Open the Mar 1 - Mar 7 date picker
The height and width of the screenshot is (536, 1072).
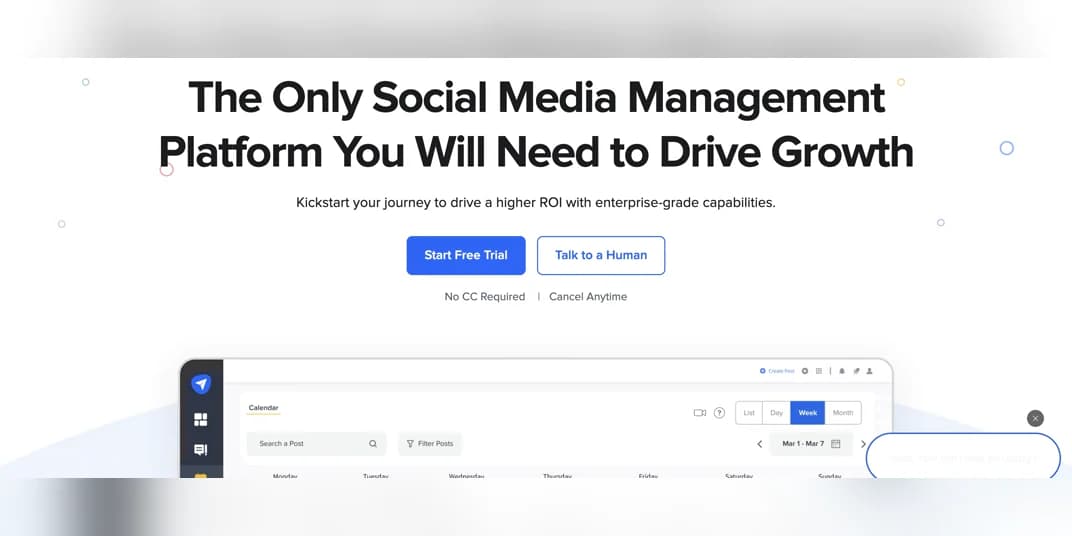pos(812,444)
